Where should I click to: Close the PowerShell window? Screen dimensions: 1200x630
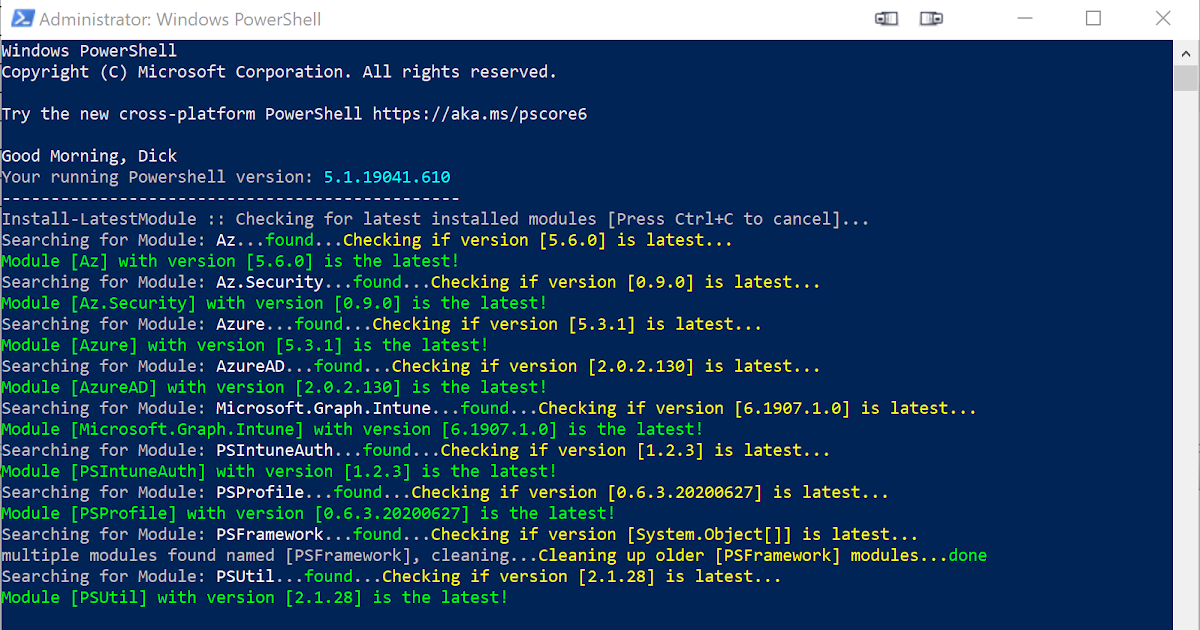click(1163, 18)
